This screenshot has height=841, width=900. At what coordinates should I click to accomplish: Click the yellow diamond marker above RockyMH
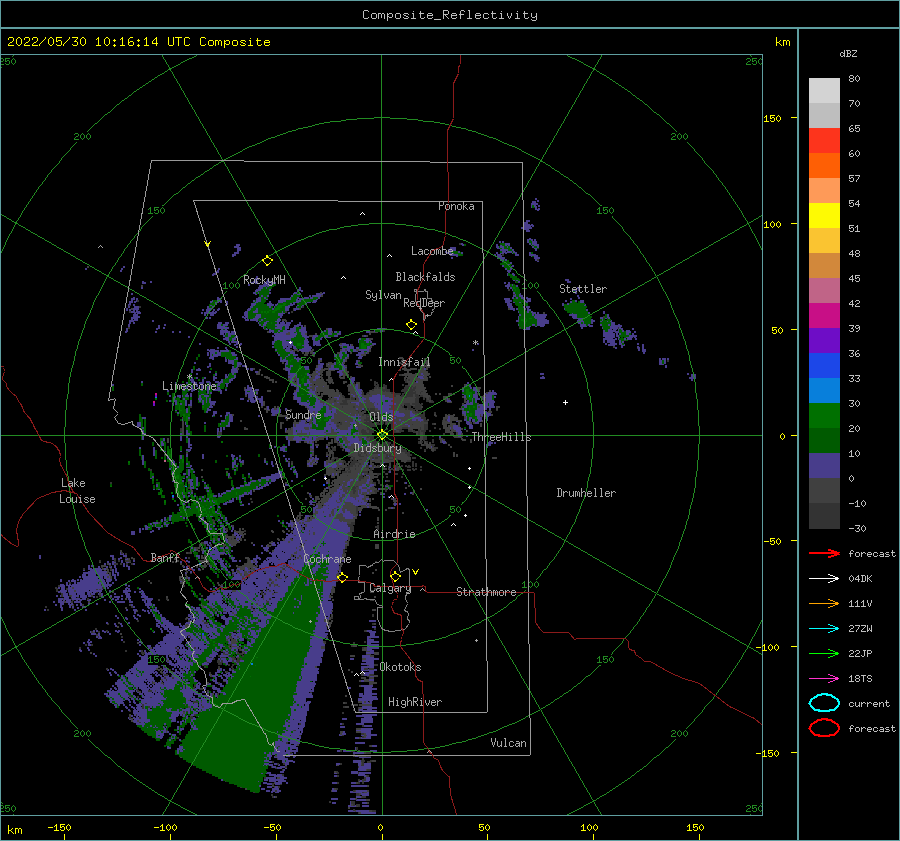pos(267,261)
